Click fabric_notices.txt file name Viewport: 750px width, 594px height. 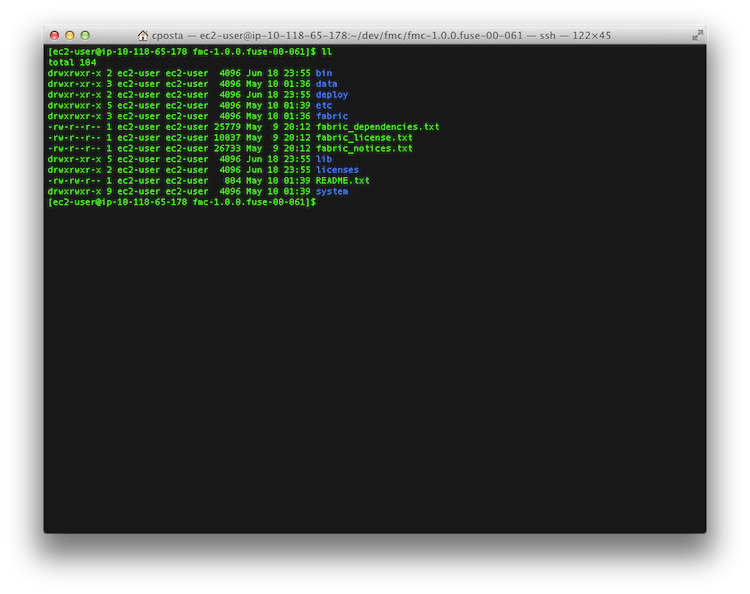point(364,148)
